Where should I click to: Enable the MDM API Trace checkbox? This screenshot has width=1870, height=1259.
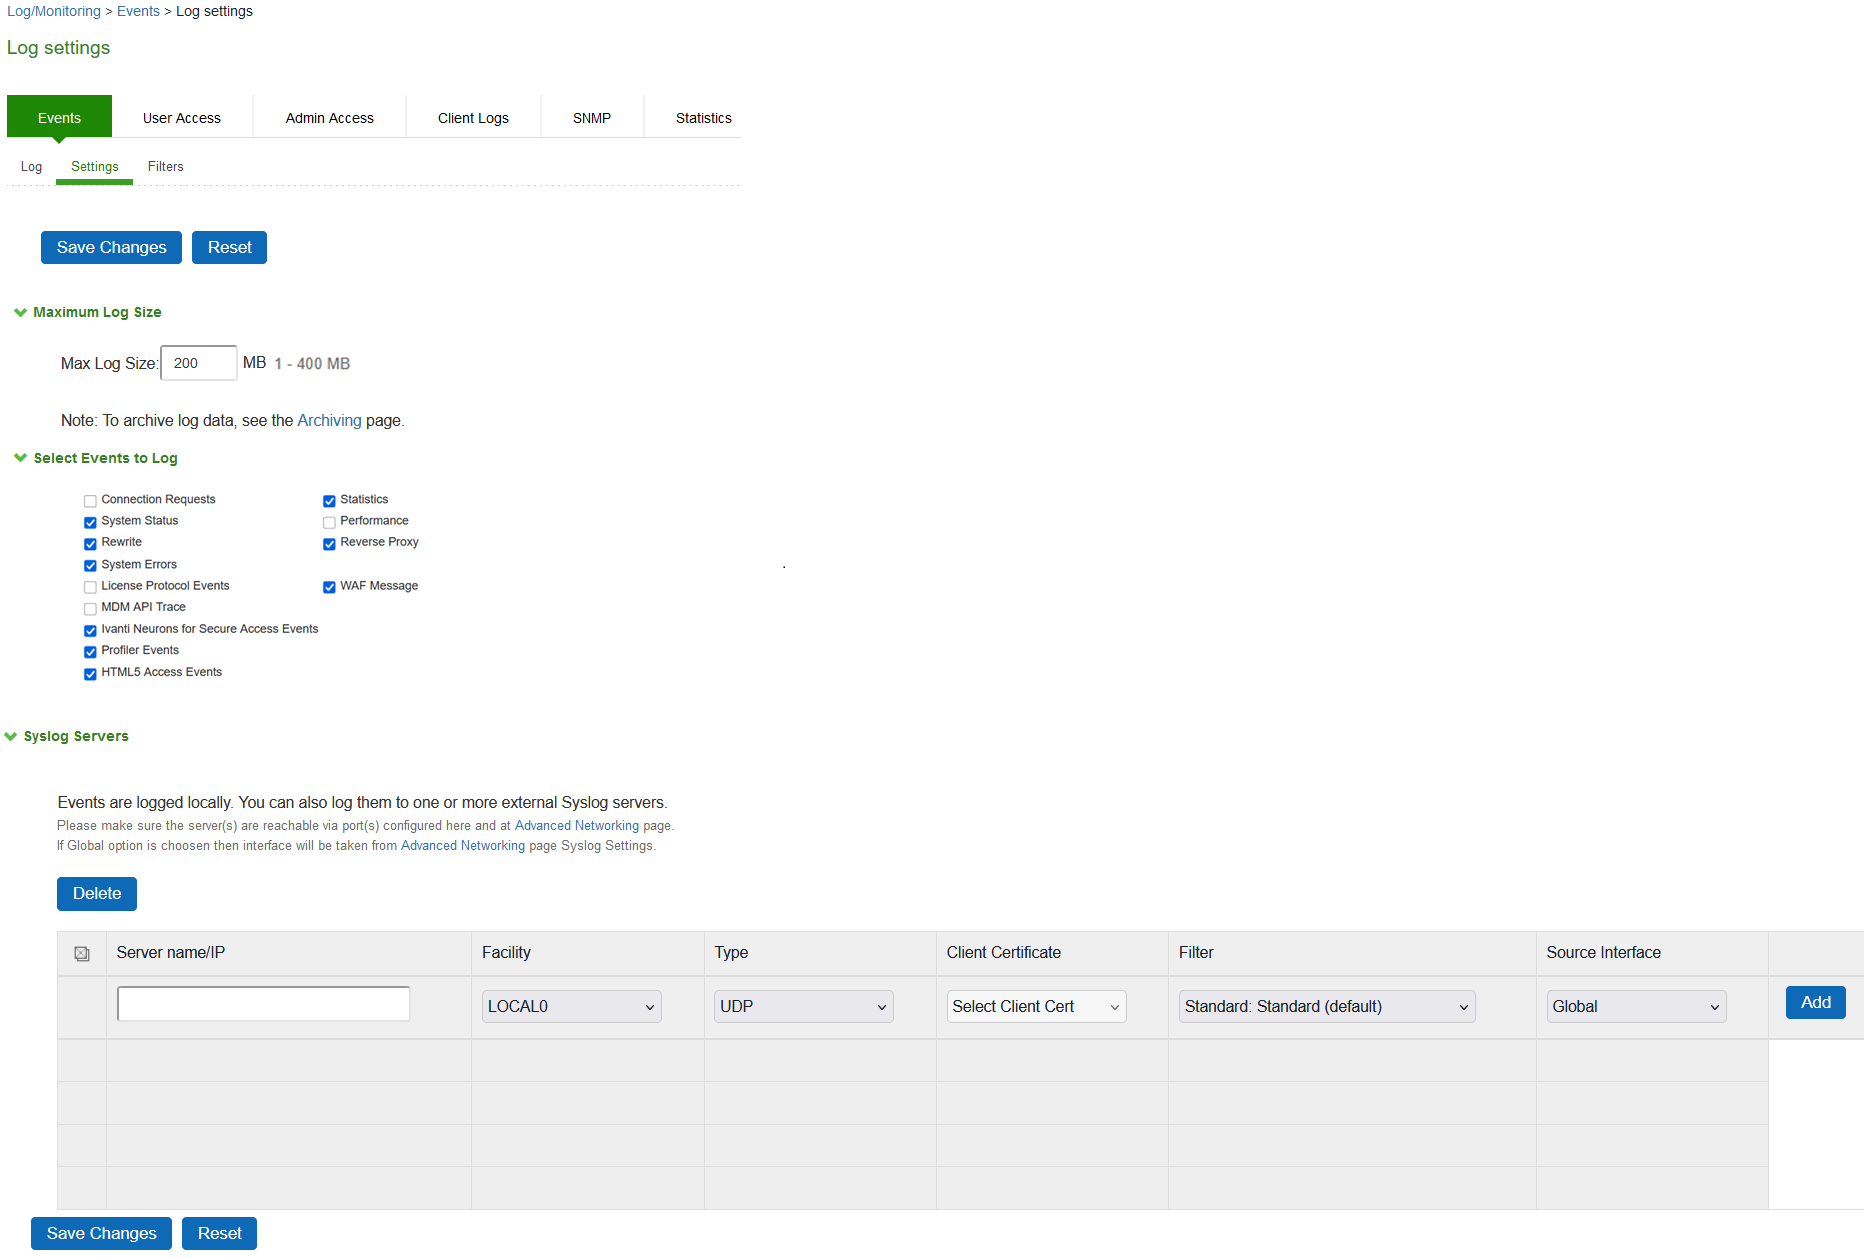(x=90, y=609)
